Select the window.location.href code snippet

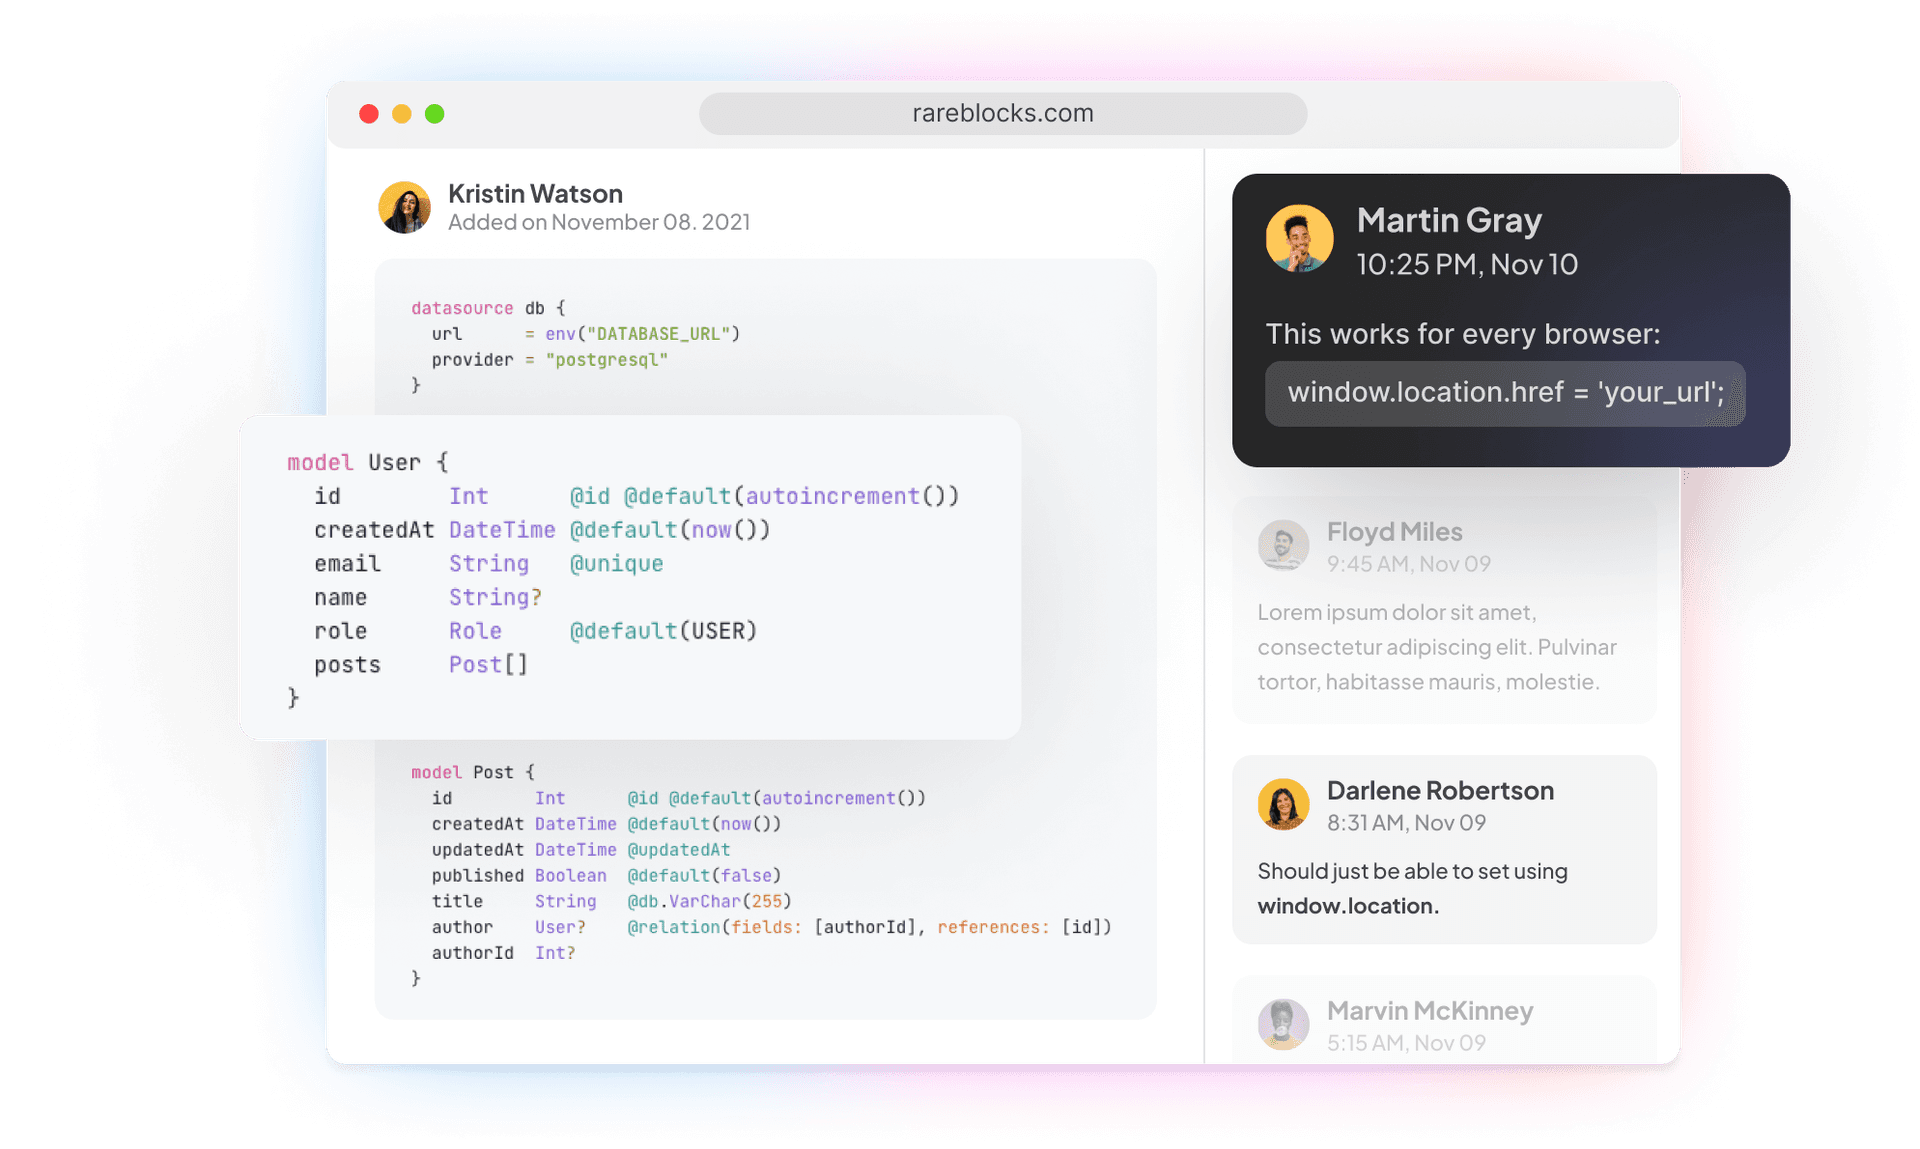(1504, 392)
